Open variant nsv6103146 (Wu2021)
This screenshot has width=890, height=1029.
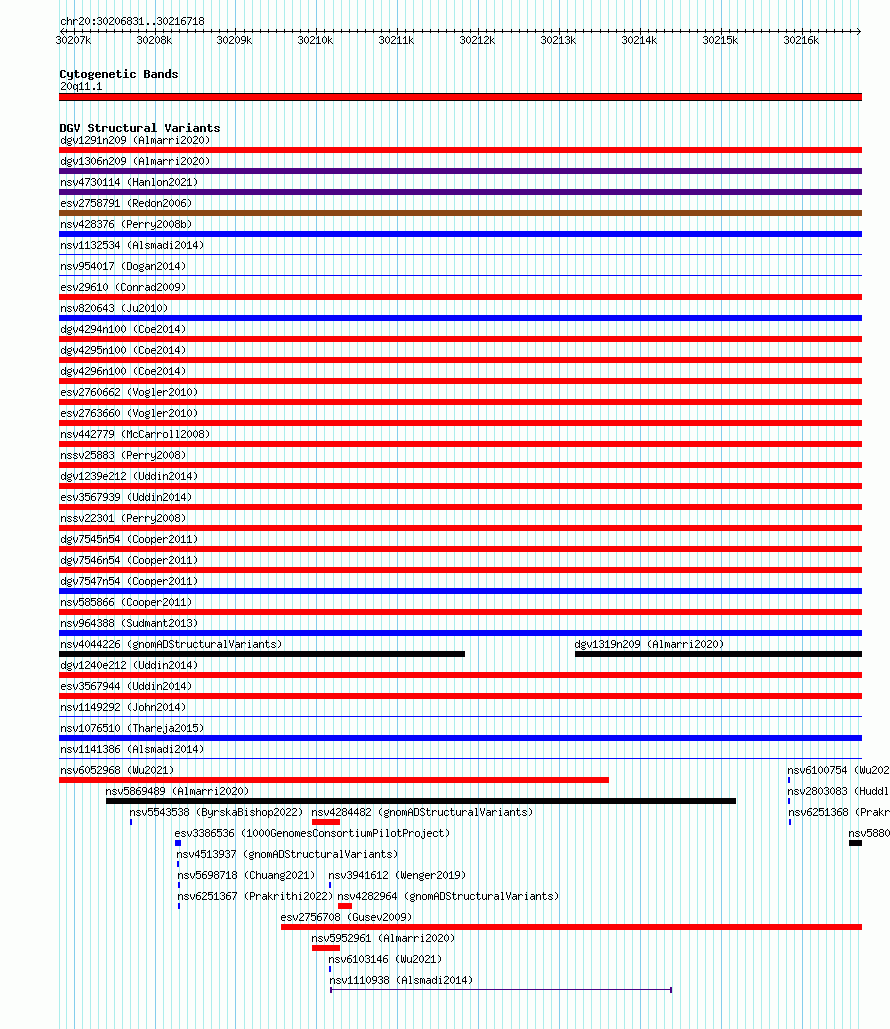click(385, 959)
